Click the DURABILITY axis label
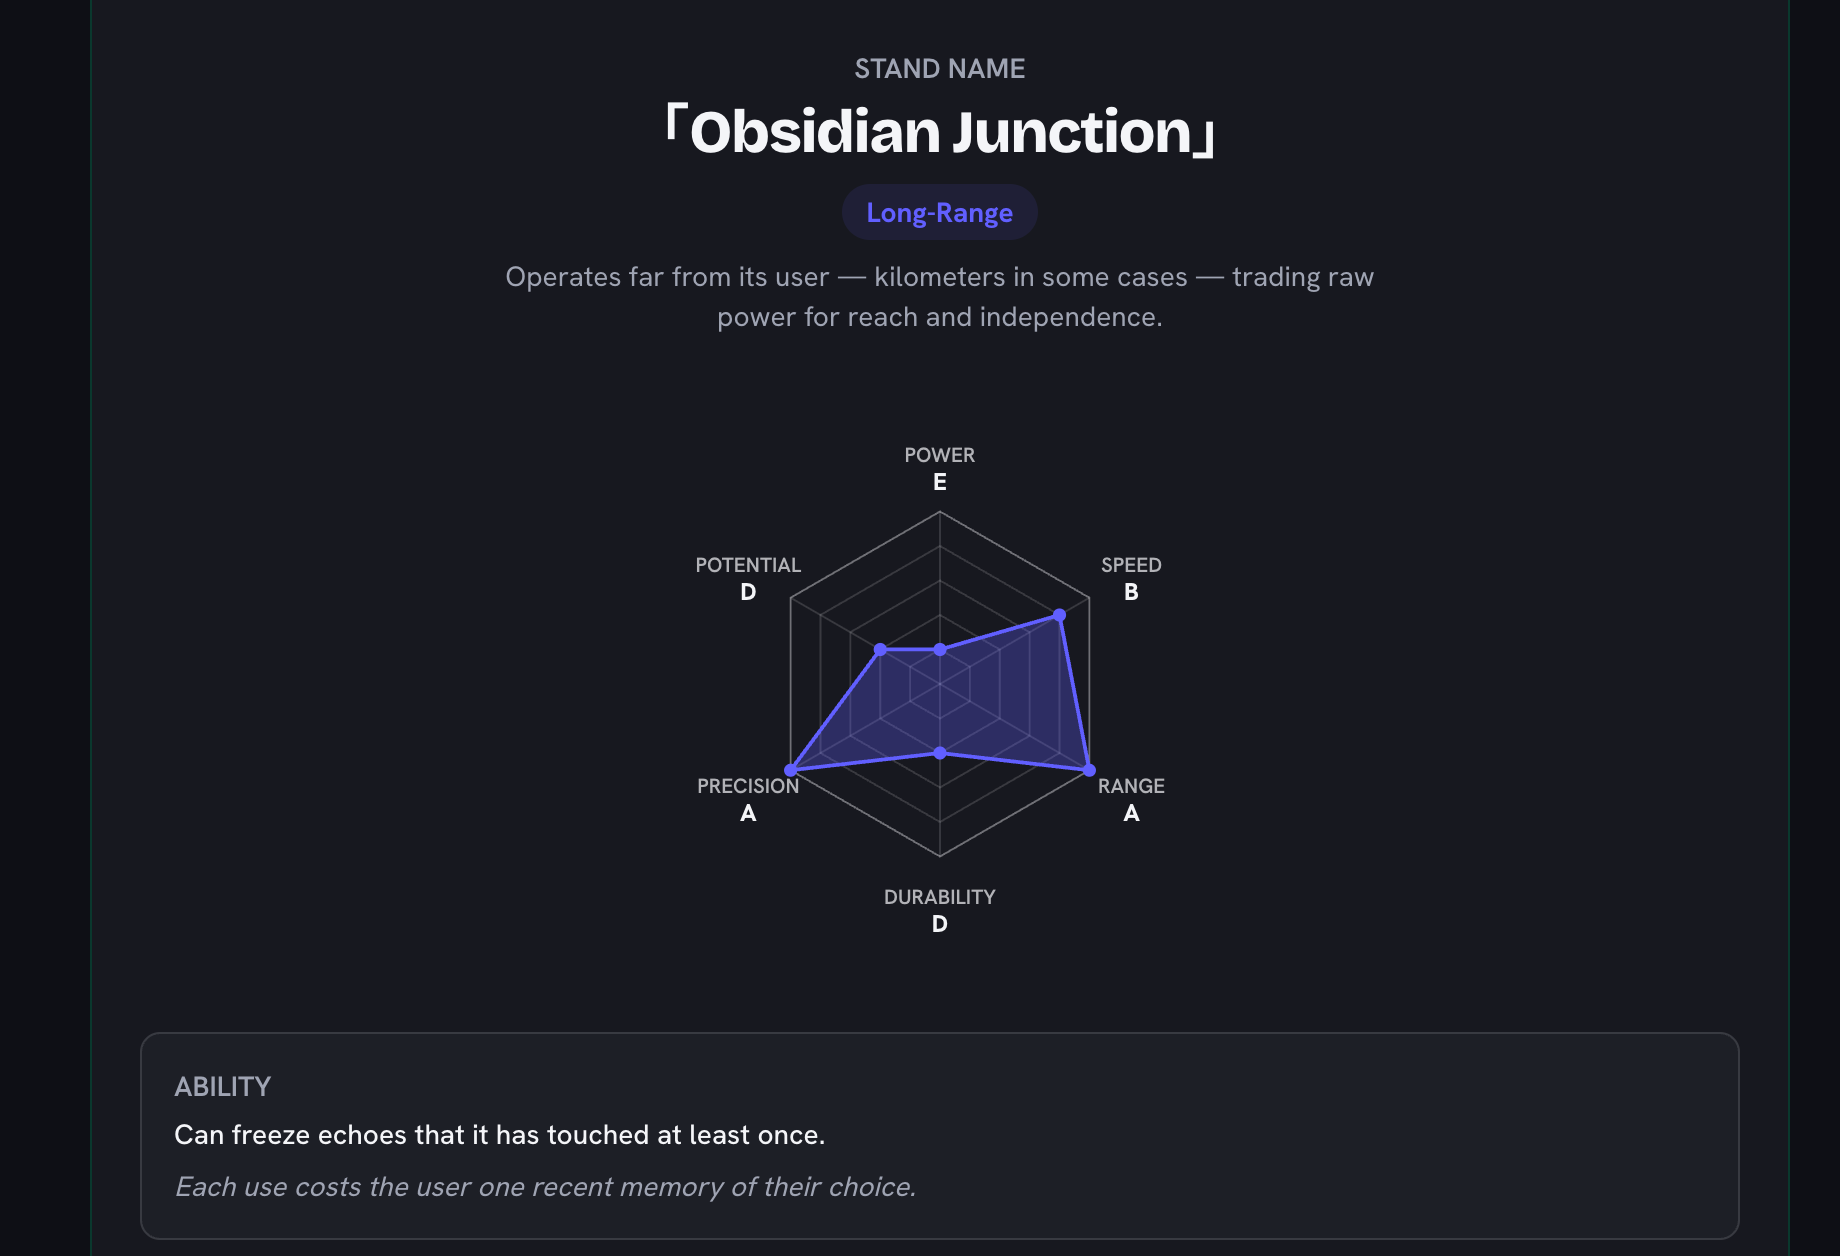The width and height of the screenshot is (1840, 1256). point(939,897)
